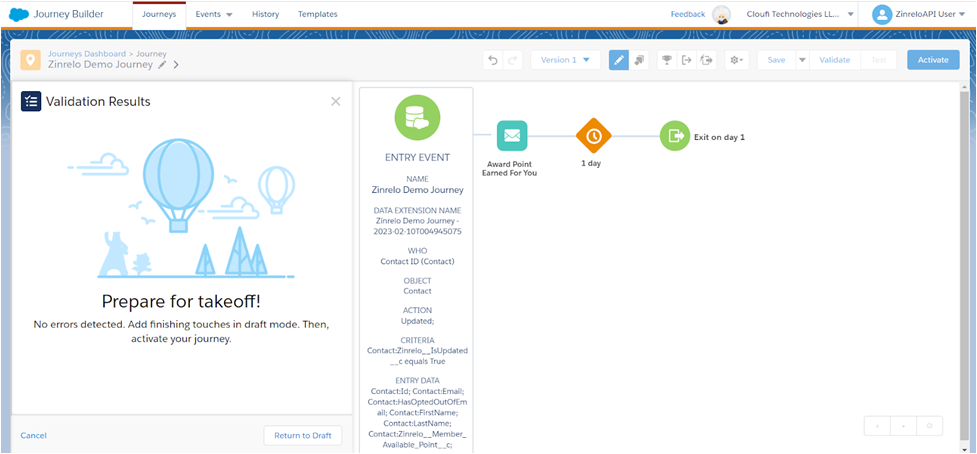The width and height of the screenshot is (977, 454).
Task: Click the ZinreloAPI user avatar icon
Action: [x=882, y=15]
